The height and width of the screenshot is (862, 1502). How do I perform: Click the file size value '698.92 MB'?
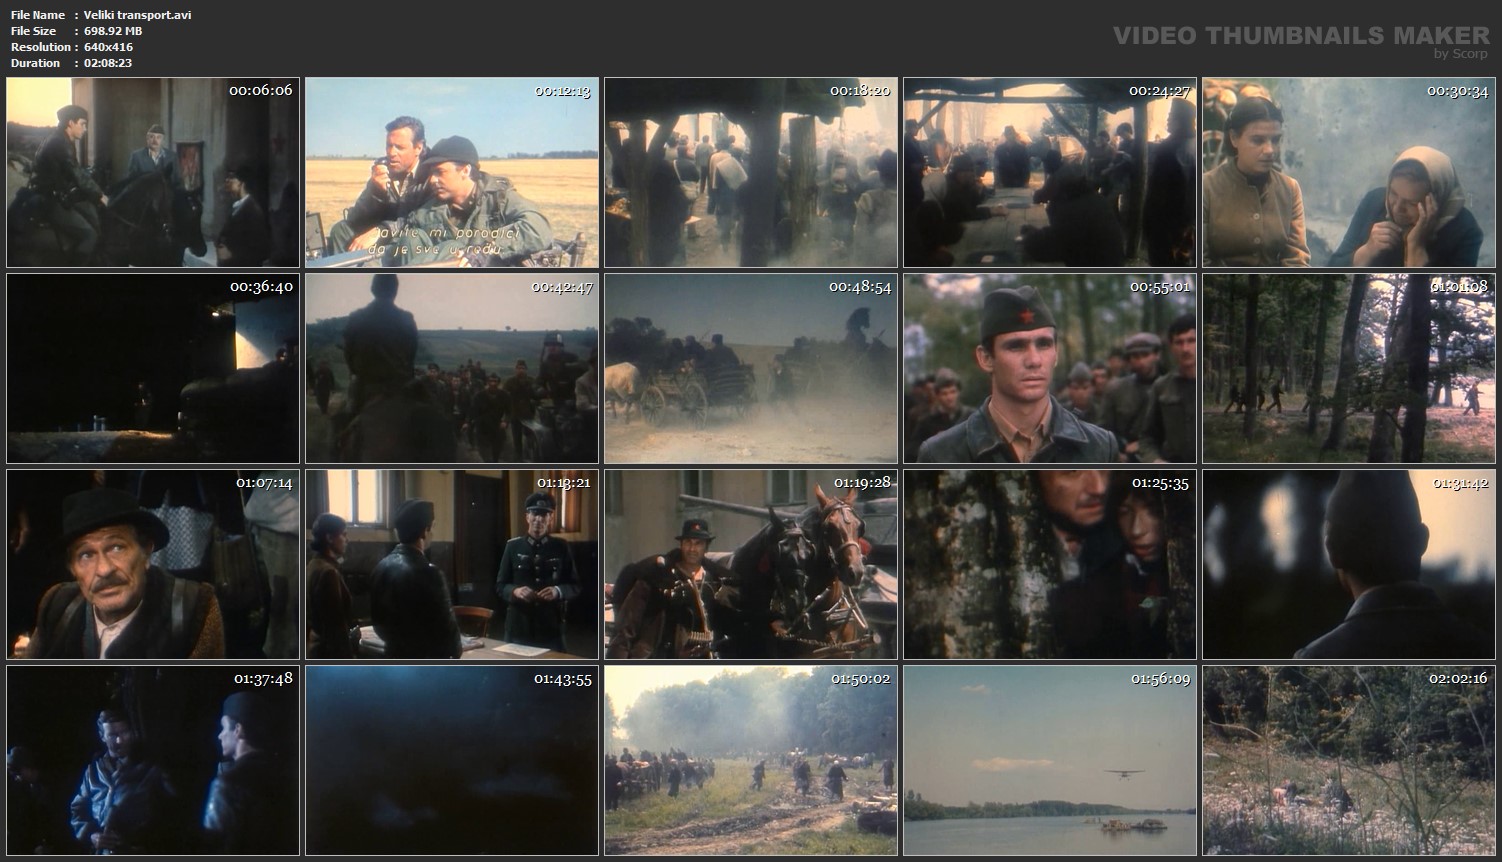(x=113, y=31)
